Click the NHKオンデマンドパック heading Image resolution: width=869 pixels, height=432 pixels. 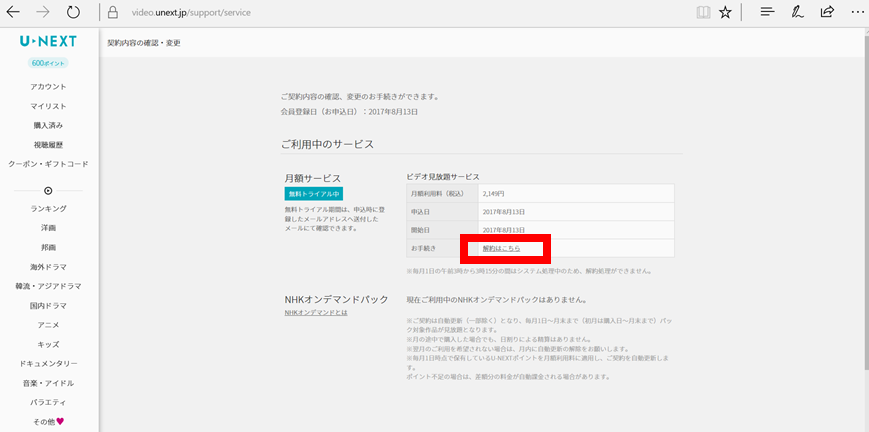(x=336, y=299)
